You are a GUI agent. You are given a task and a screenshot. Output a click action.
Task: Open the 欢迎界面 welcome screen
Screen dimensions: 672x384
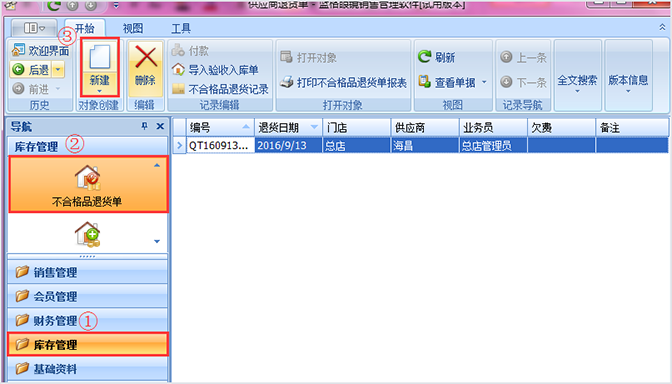(x=40, y=51)
